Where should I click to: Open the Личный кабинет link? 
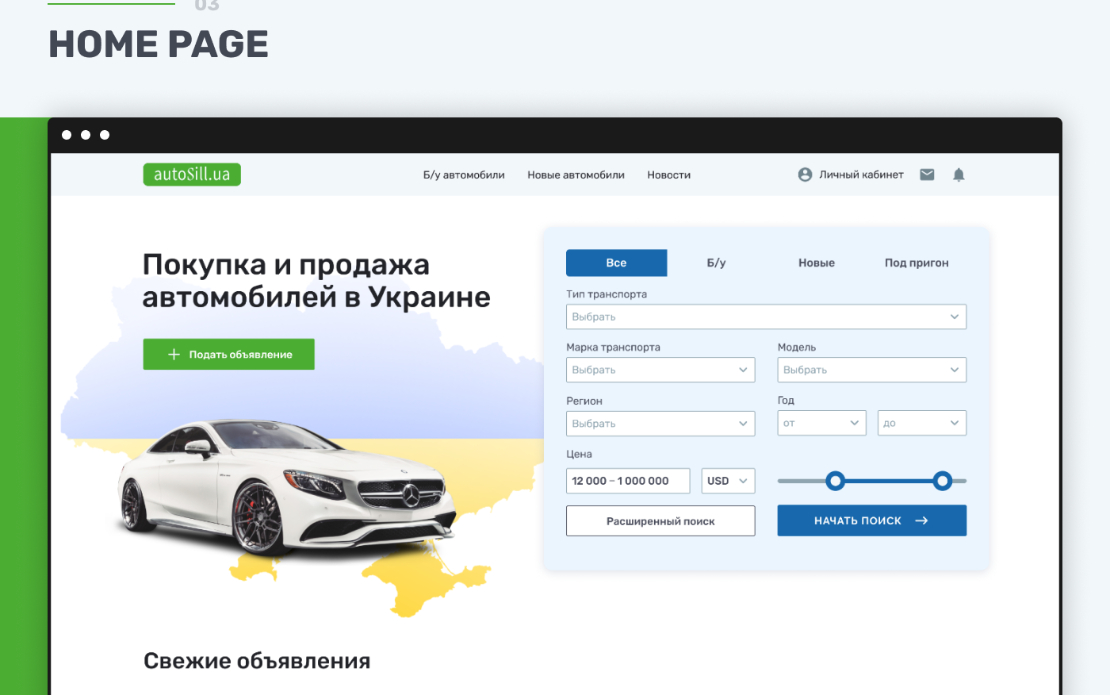[861, 175]
